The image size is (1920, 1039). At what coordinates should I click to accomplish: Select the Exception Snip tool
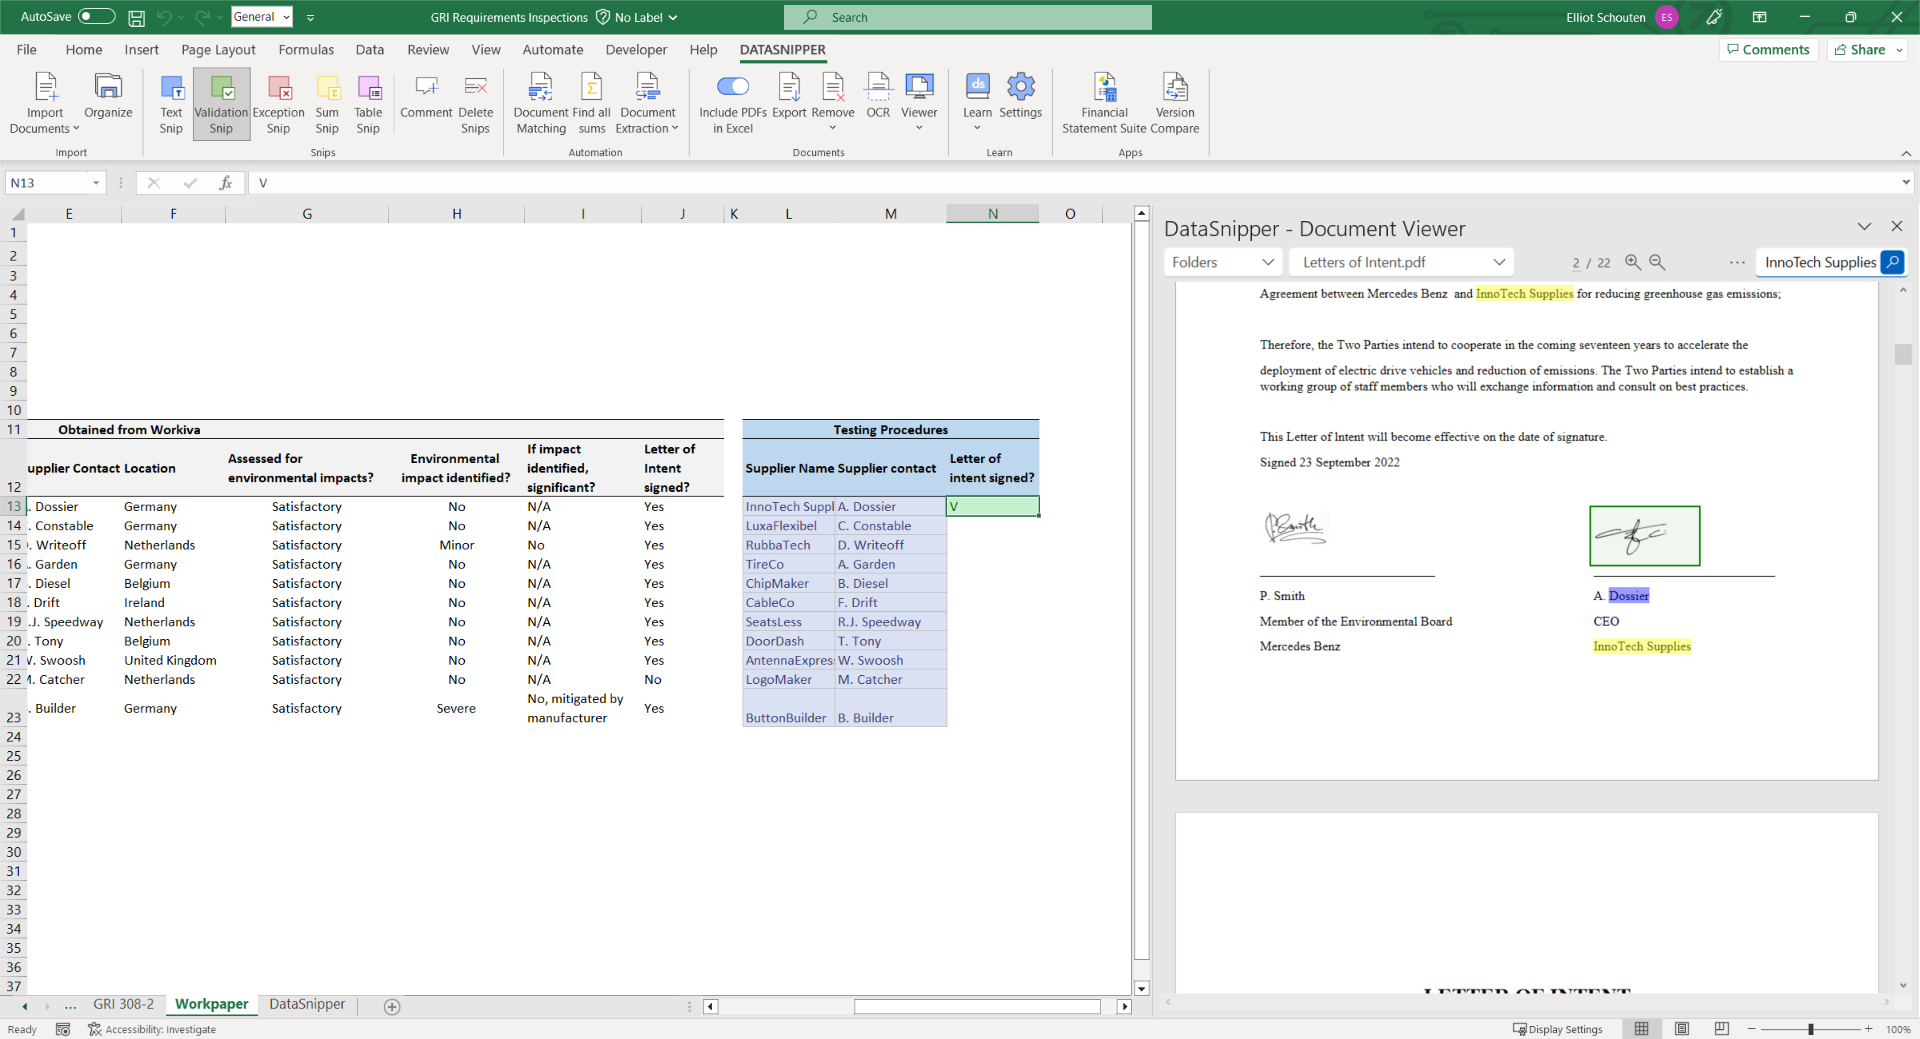(278, 103)
